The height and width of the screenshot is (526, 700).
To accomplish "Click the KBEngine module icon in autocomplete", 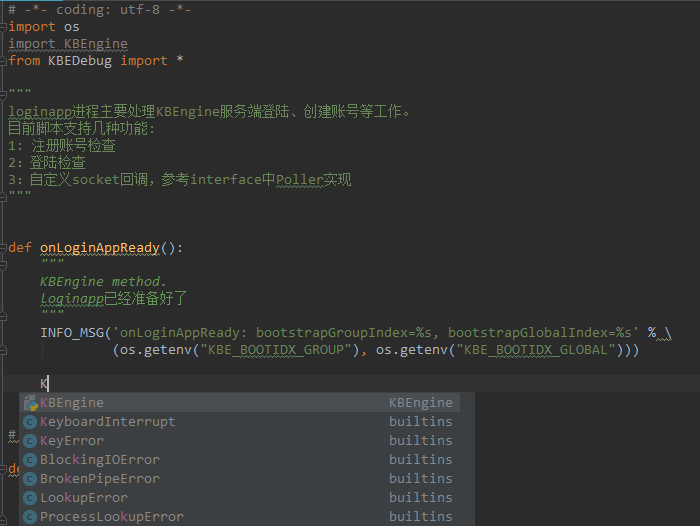I will coord(30,403).
